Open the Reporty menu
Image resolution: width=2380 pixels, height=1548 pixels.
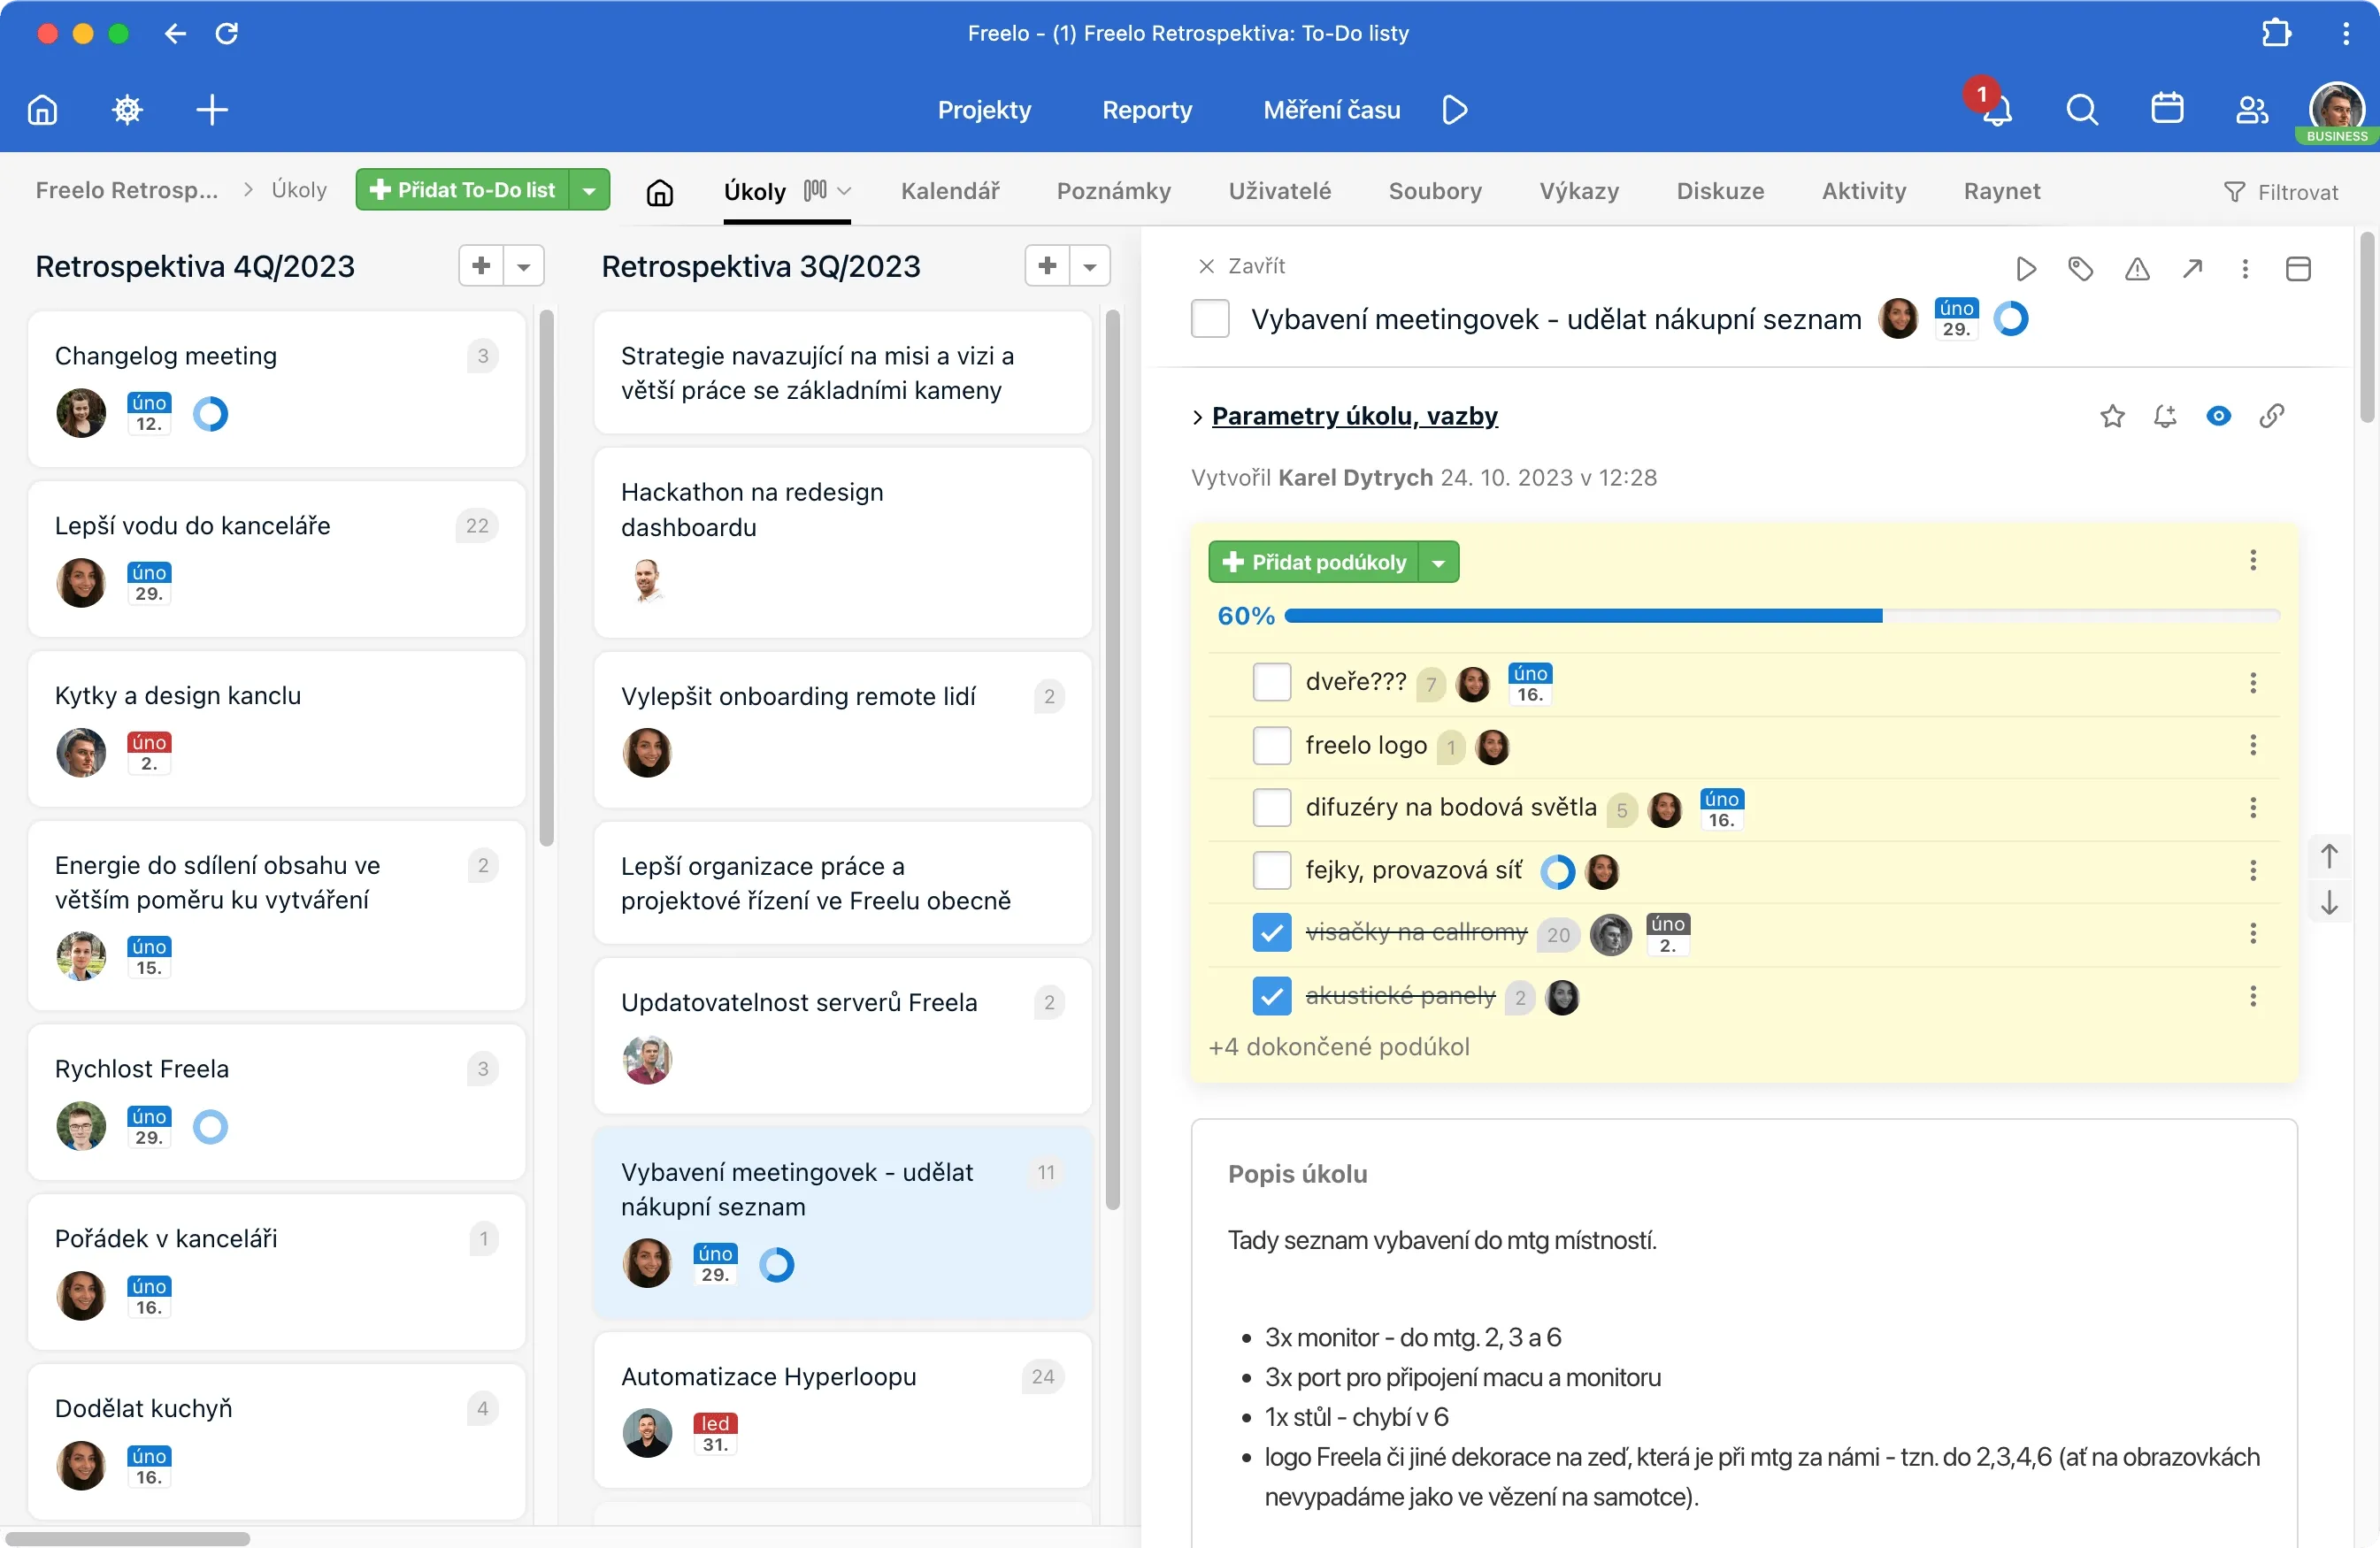pos(1146,110)
